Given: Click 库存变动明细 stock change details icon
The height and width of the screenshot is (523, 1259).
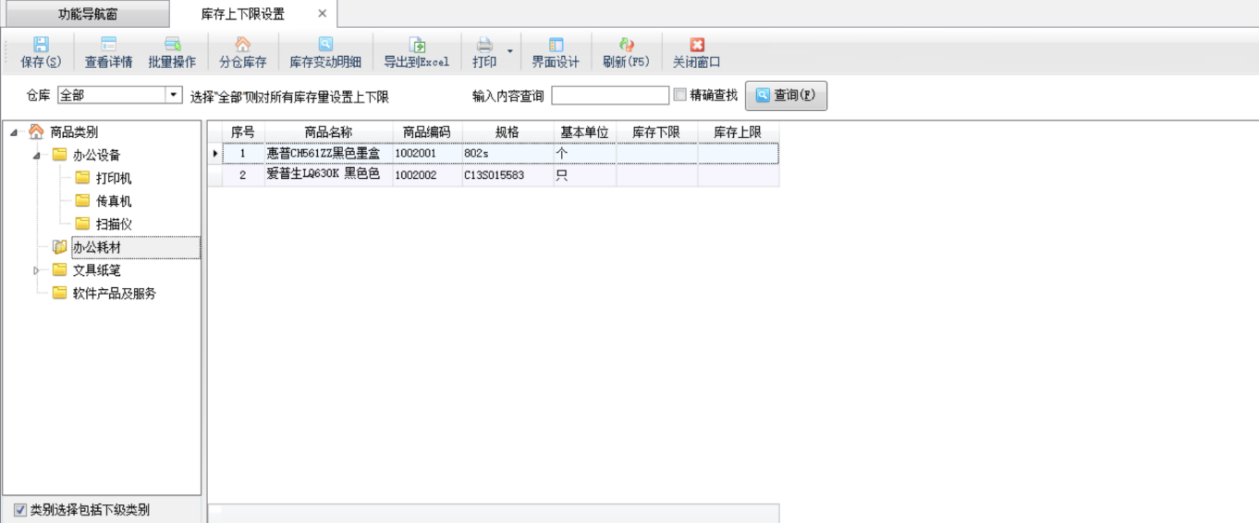Looking at the screenshot, I should click(x=325, y=45).
